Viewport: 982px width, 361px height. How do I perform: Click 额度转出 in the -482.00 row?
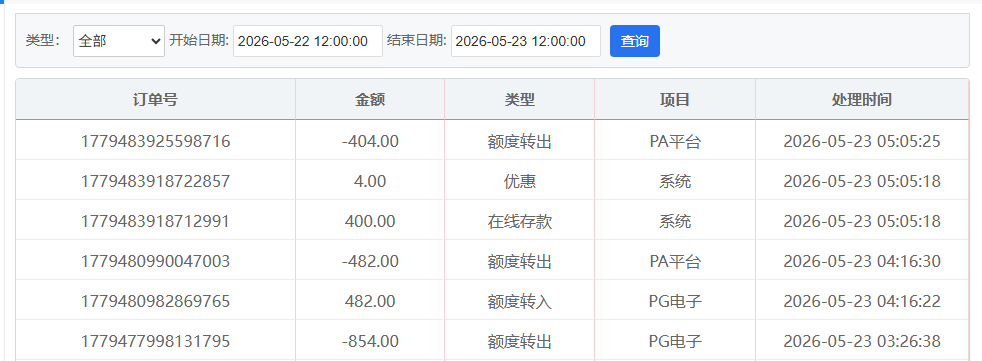(520, 261)
